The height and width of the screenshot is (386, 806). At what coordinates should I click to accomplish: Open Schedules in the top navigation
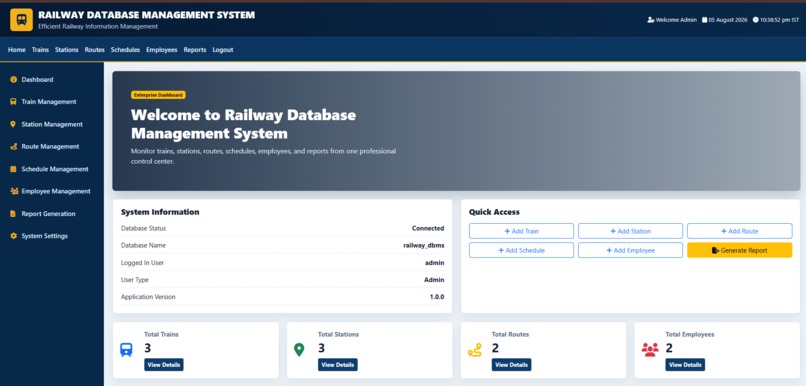(125, 50)
